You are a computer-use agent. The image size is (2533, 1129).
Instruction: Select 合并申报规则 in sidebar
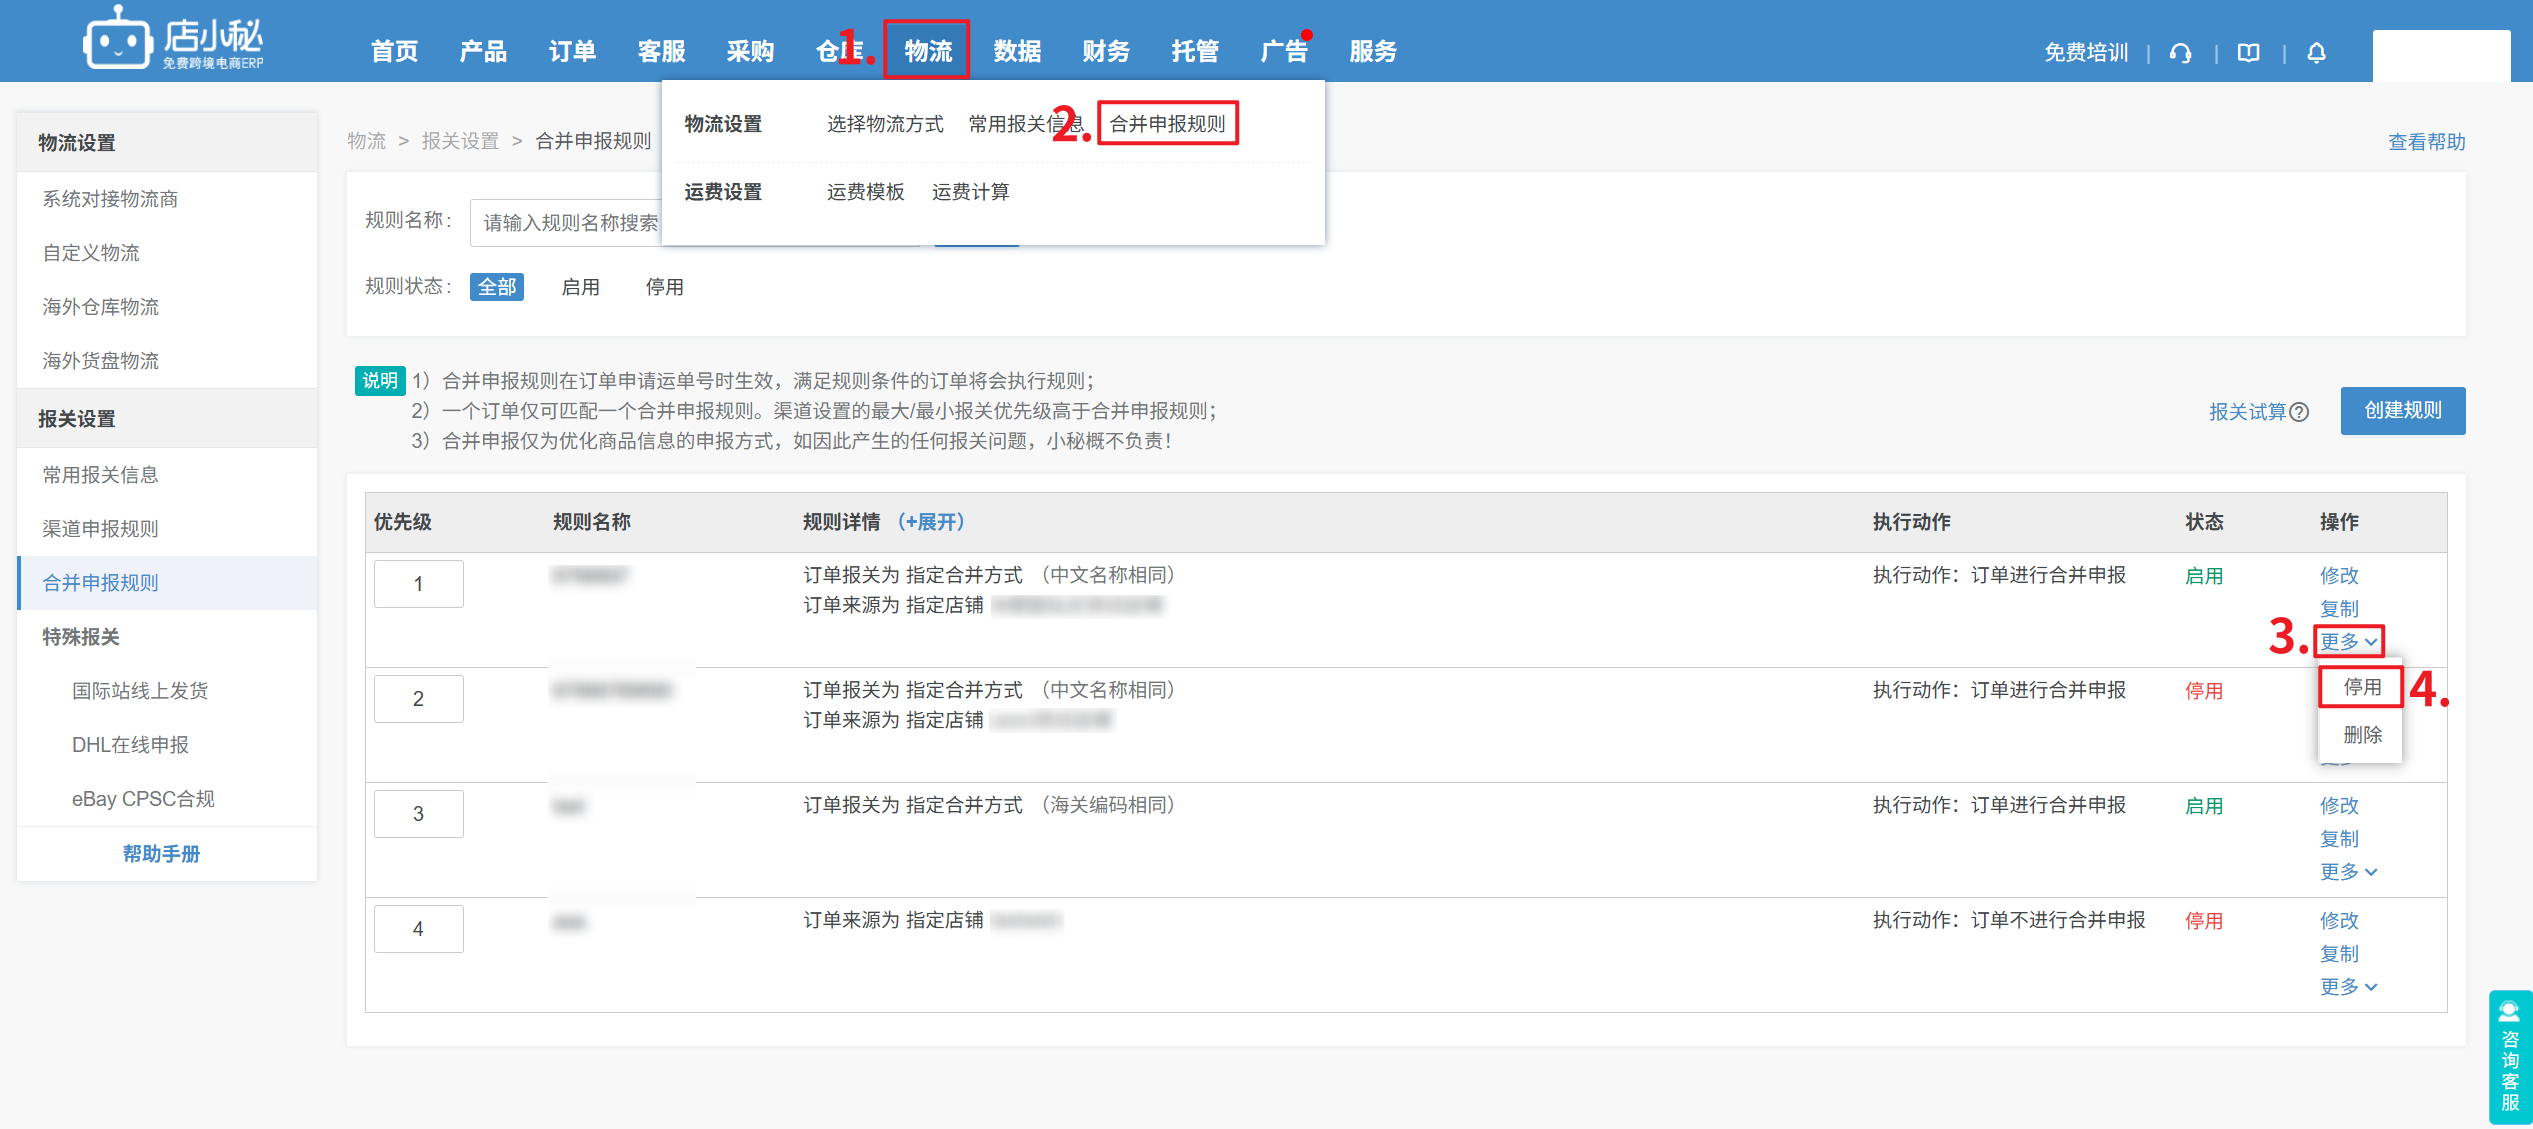167,583
